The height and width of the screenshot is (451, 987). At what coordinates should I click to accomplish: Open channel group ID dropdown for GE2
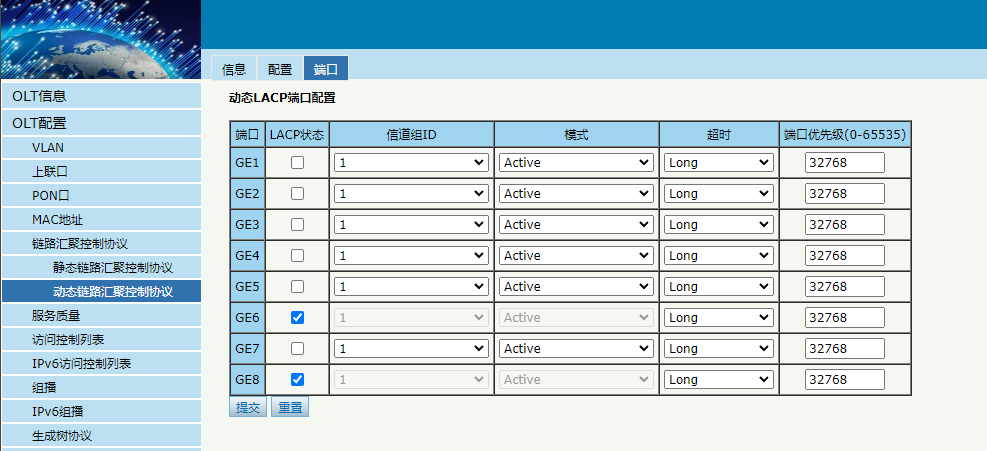click(x=411, y=193)
